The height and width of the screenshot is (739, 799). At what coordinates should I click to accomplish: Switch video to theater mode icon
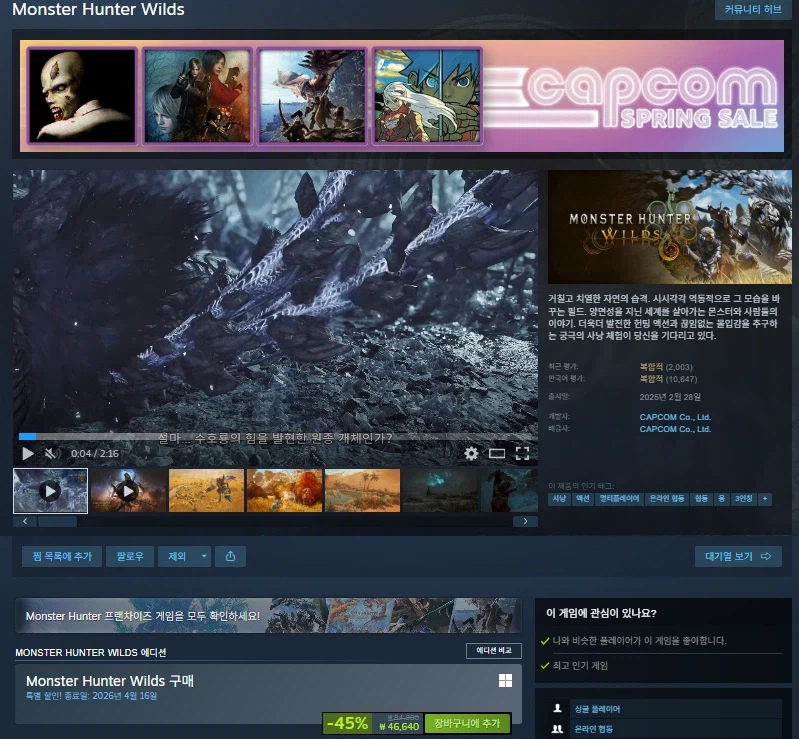point(497,453)
